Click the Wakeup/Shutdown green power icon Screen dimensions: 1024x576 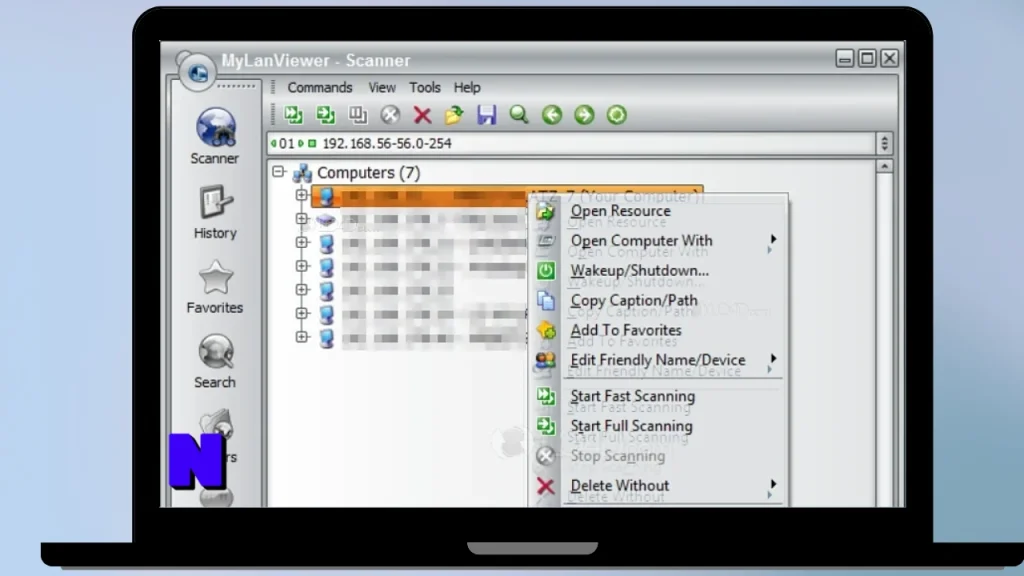546,270
